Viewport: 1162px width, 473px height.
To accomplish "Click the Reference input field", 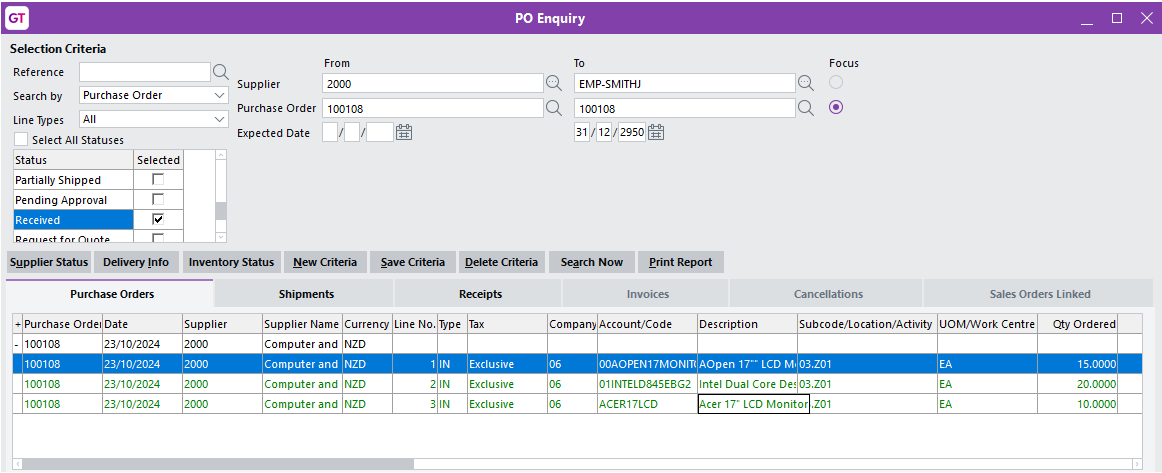I will [x=145, y=72].
